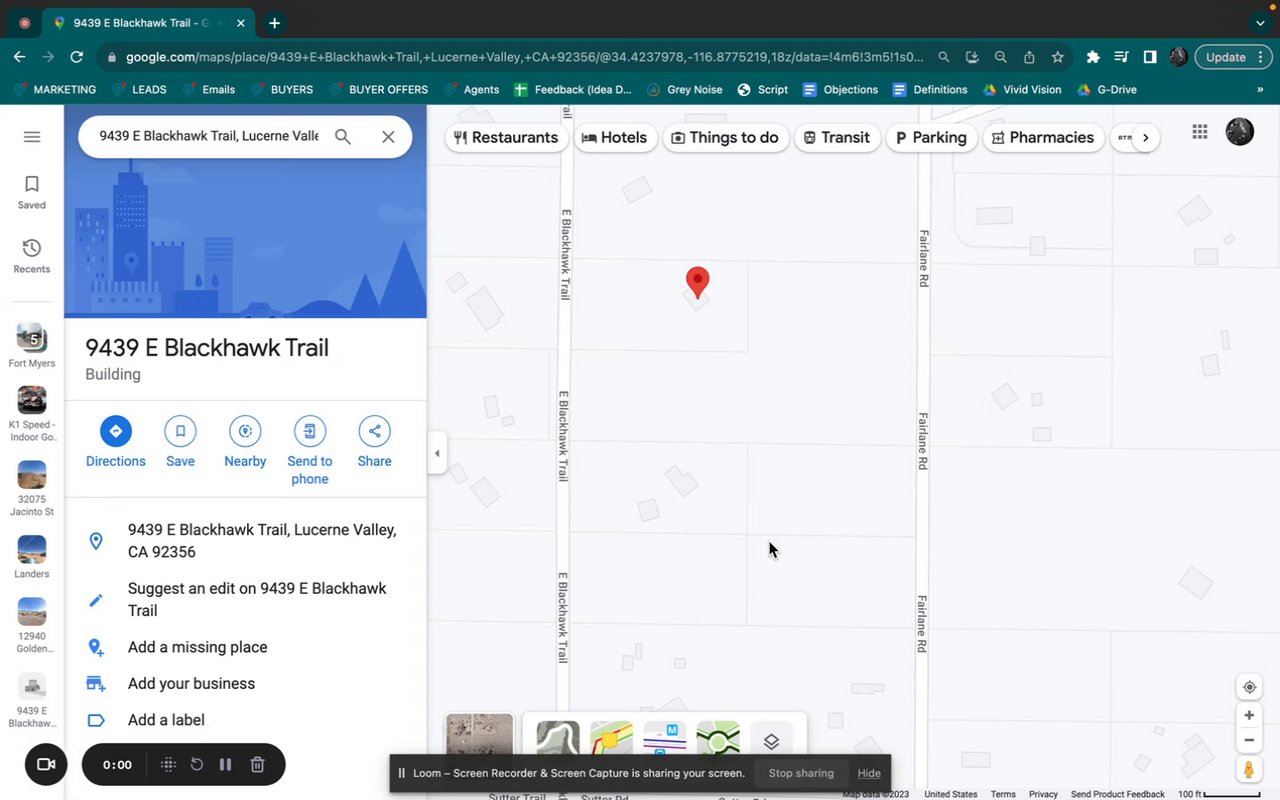
Task: Click Suggest an edit on 9439 E Blackhawk Trail
Action: pos(246,599)
